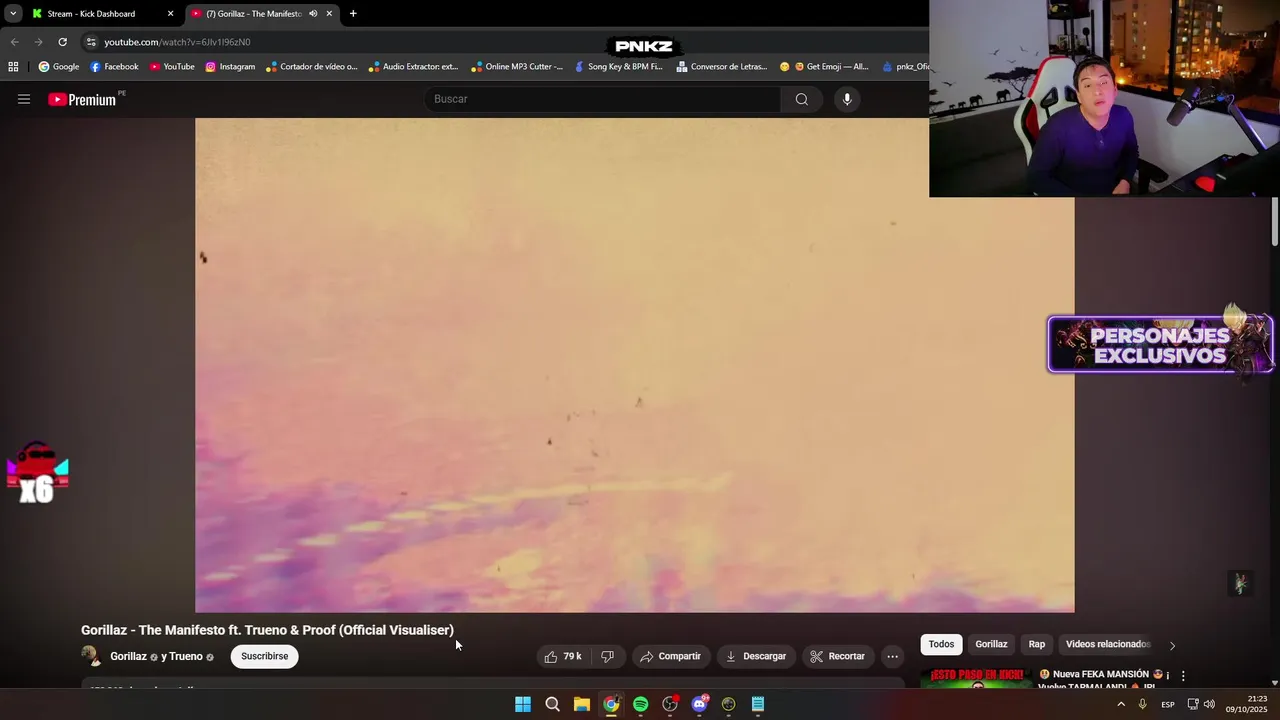Click the browser address bar URL
The image size is (1280, 720).
(x=177, y=42)
